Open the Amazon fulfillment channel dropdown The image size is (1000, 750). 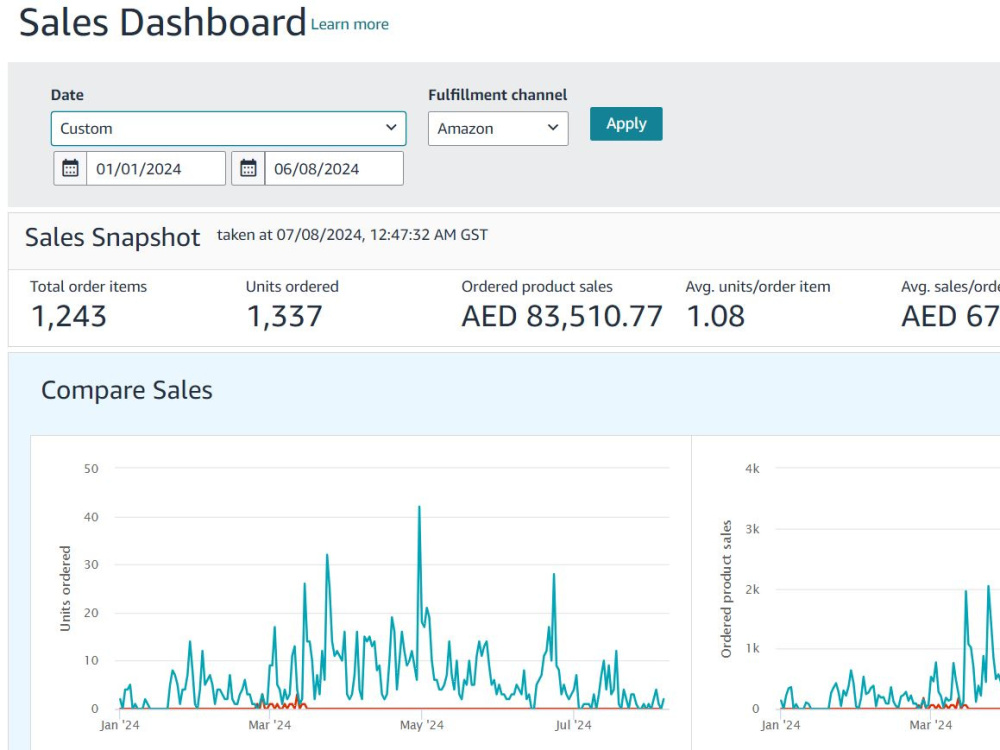(498, 128)
